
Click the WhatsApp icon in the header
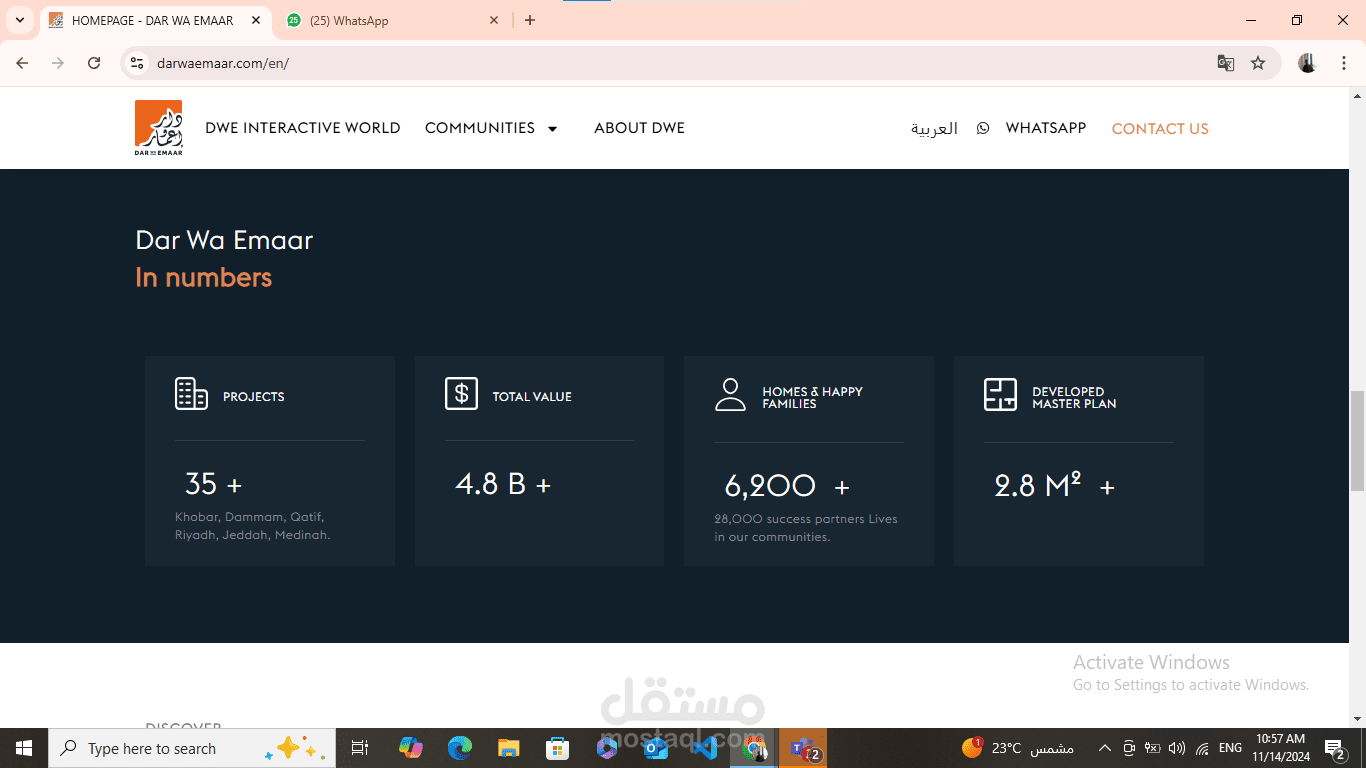point(983,128)
